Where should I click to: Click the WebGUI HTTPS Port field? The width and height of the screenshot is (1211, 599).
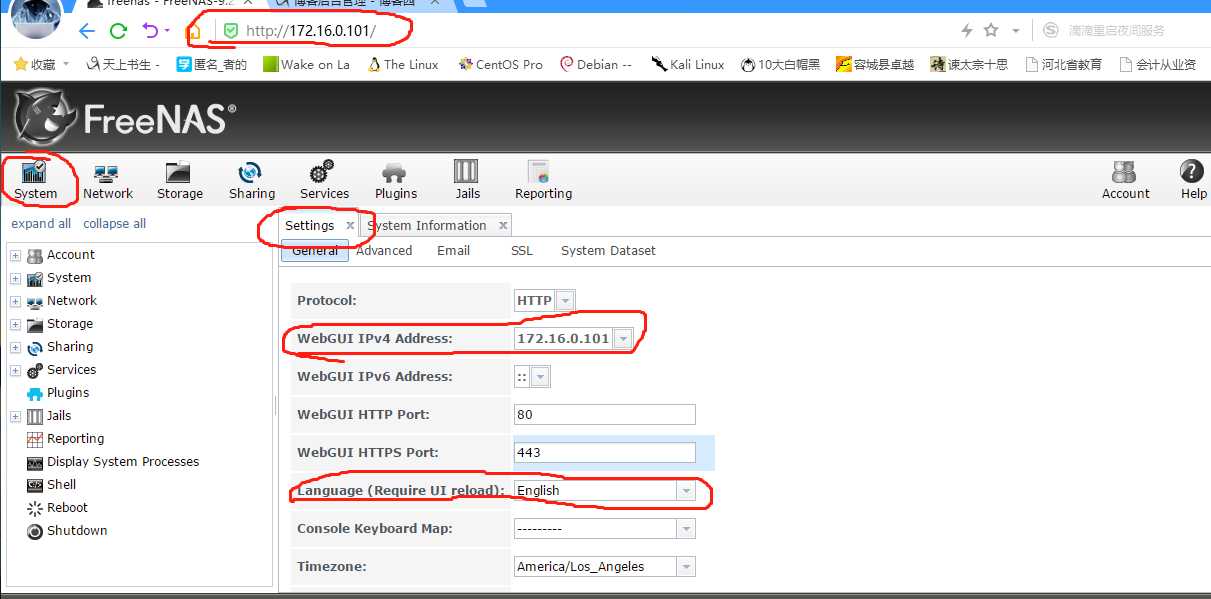coord(604,453)
